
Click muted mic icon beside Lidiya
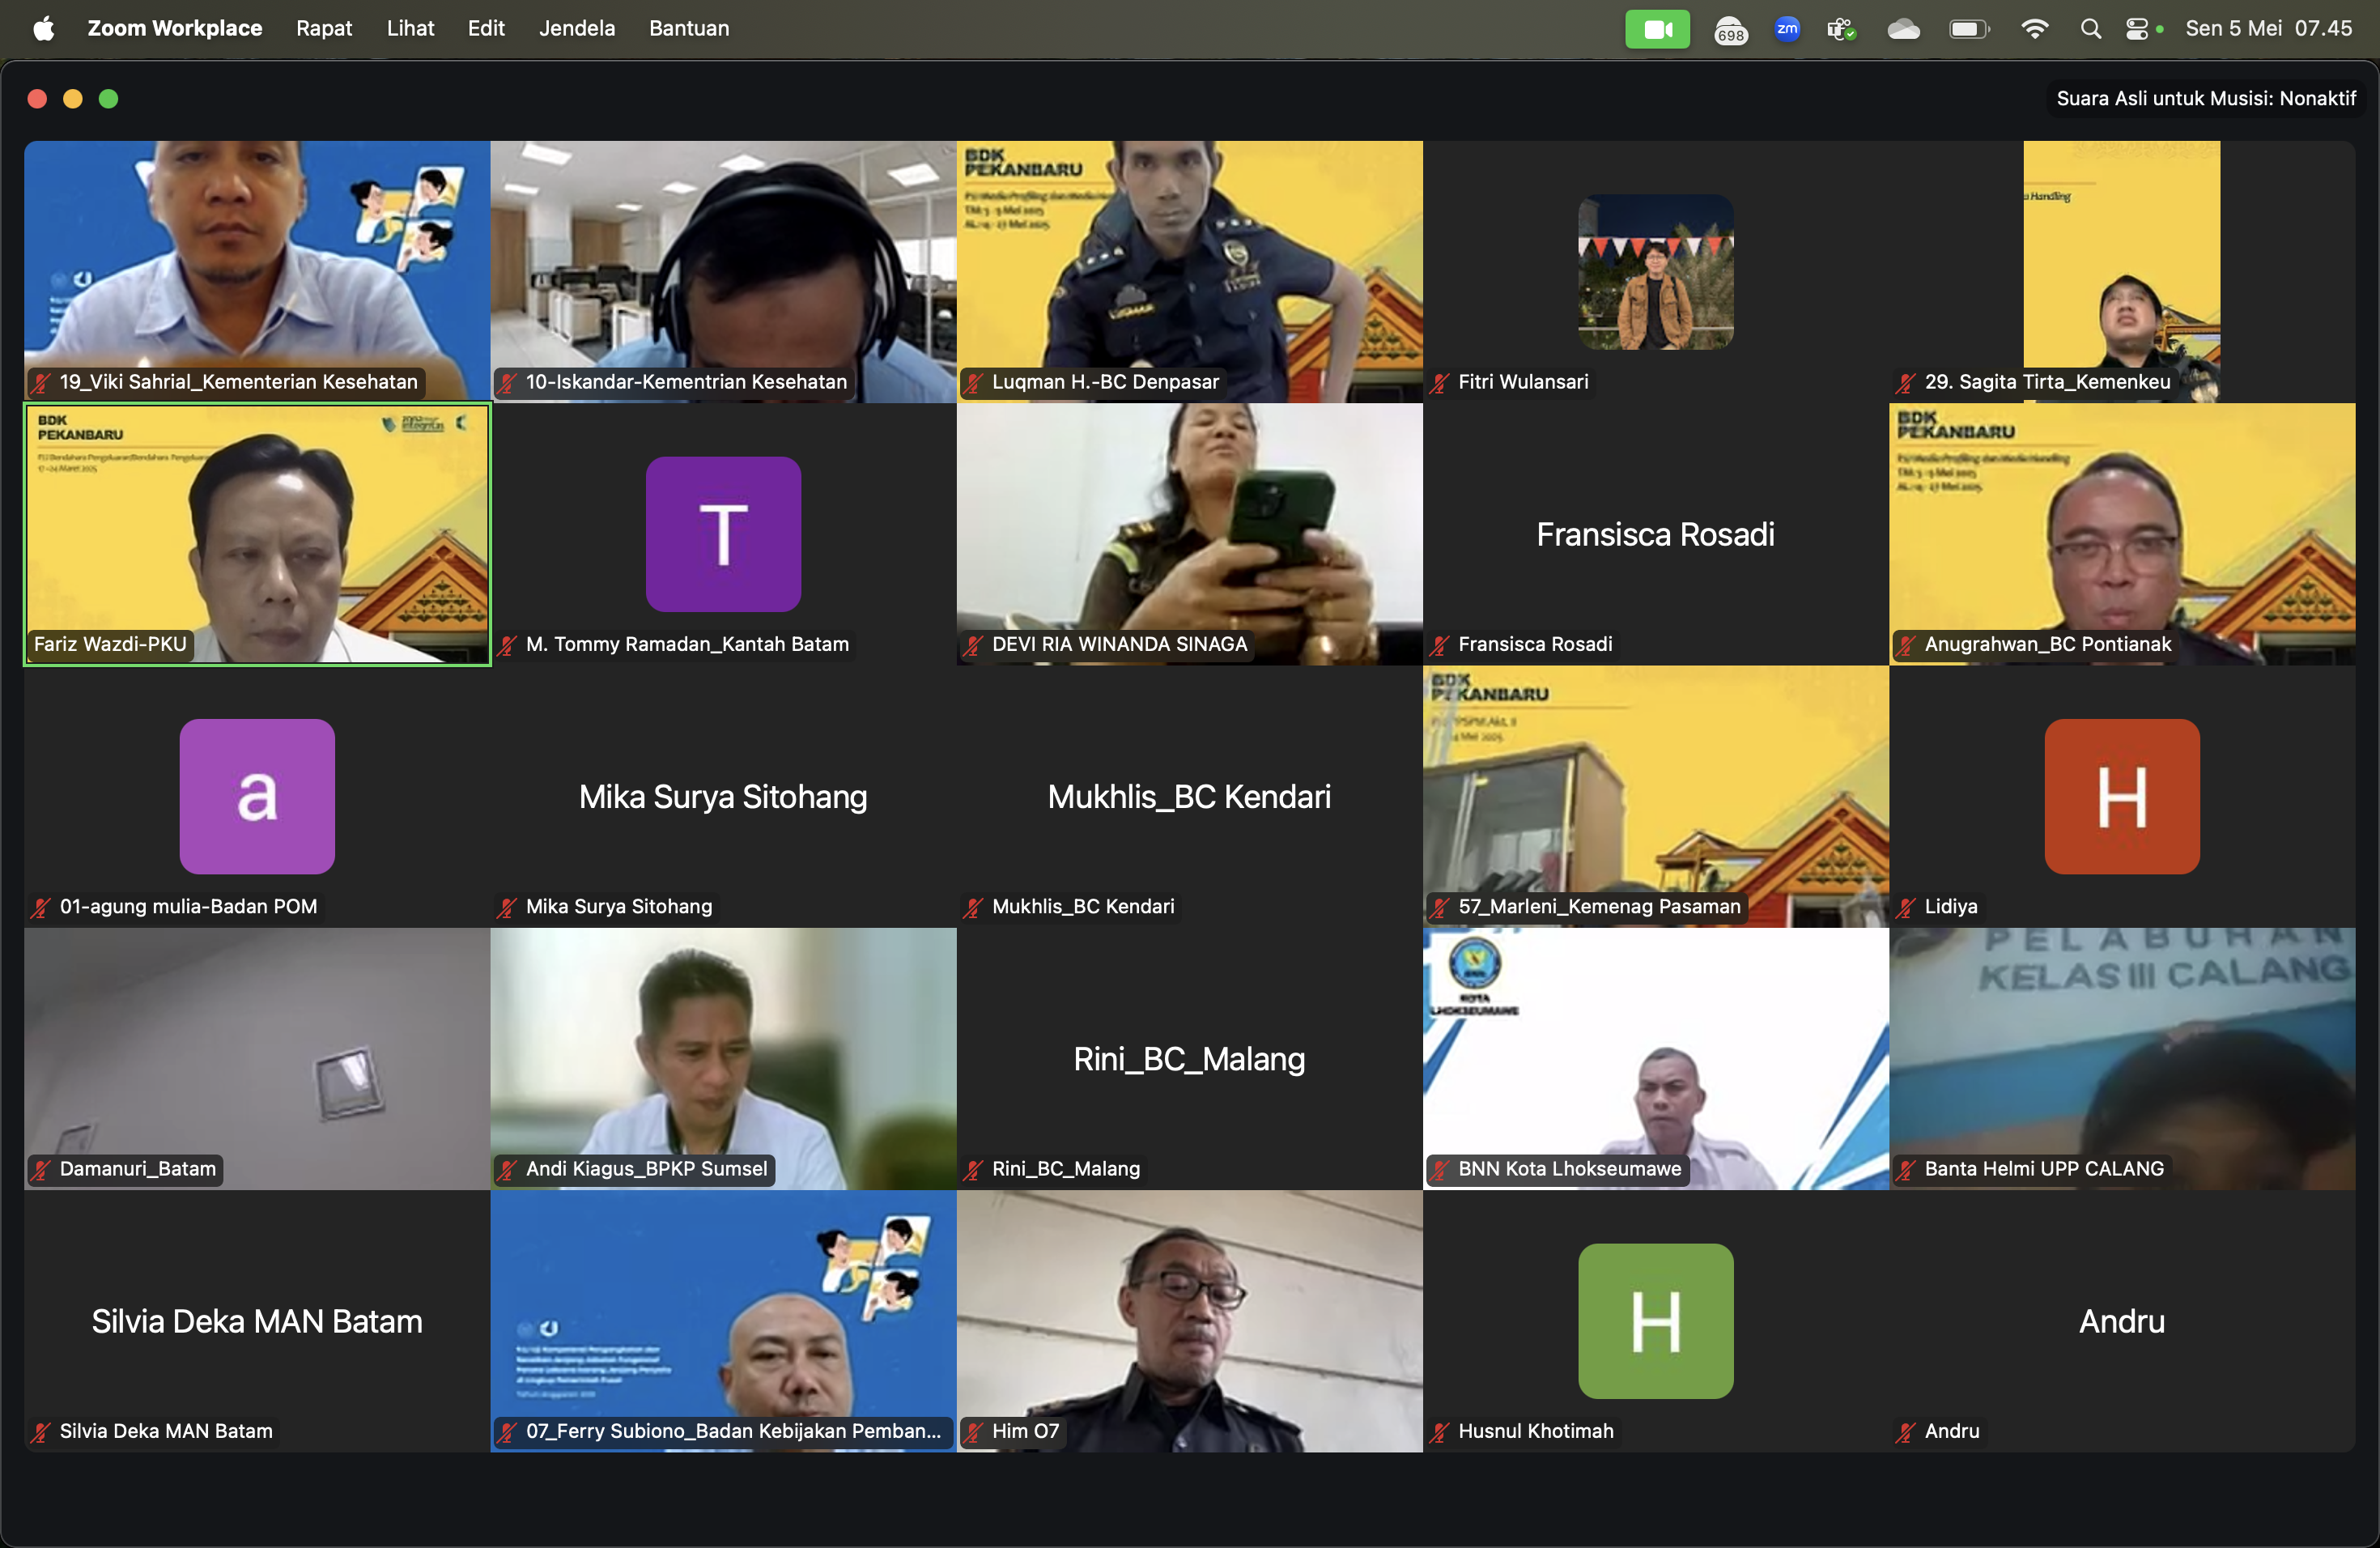[1906, 907]
